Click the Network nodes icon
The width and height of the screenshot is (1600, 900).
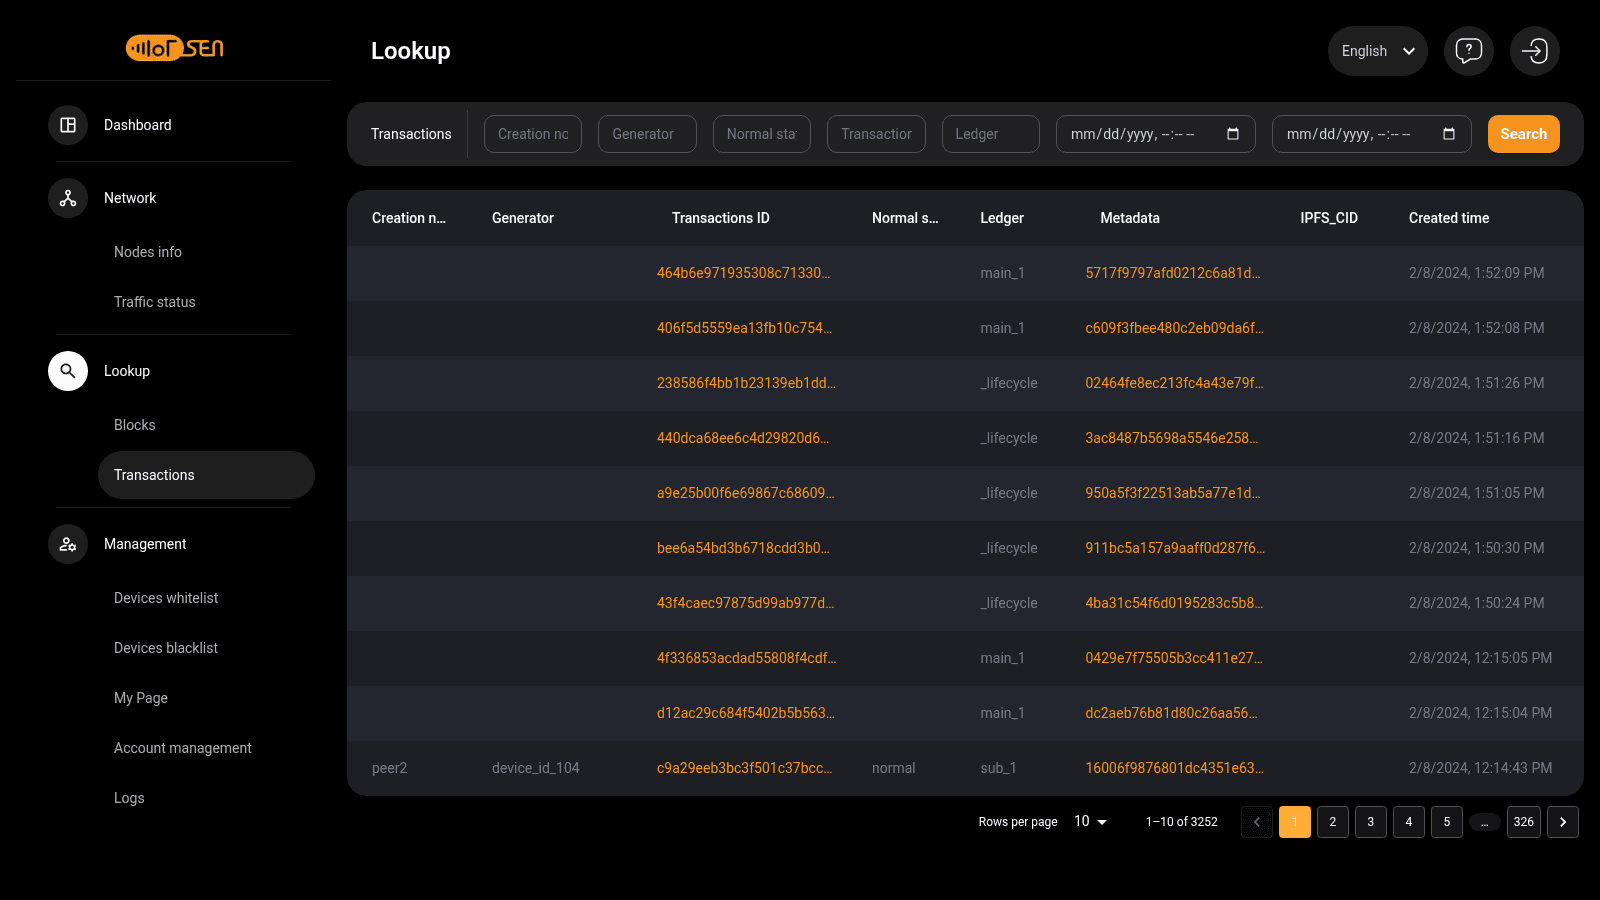pos(68,198)
